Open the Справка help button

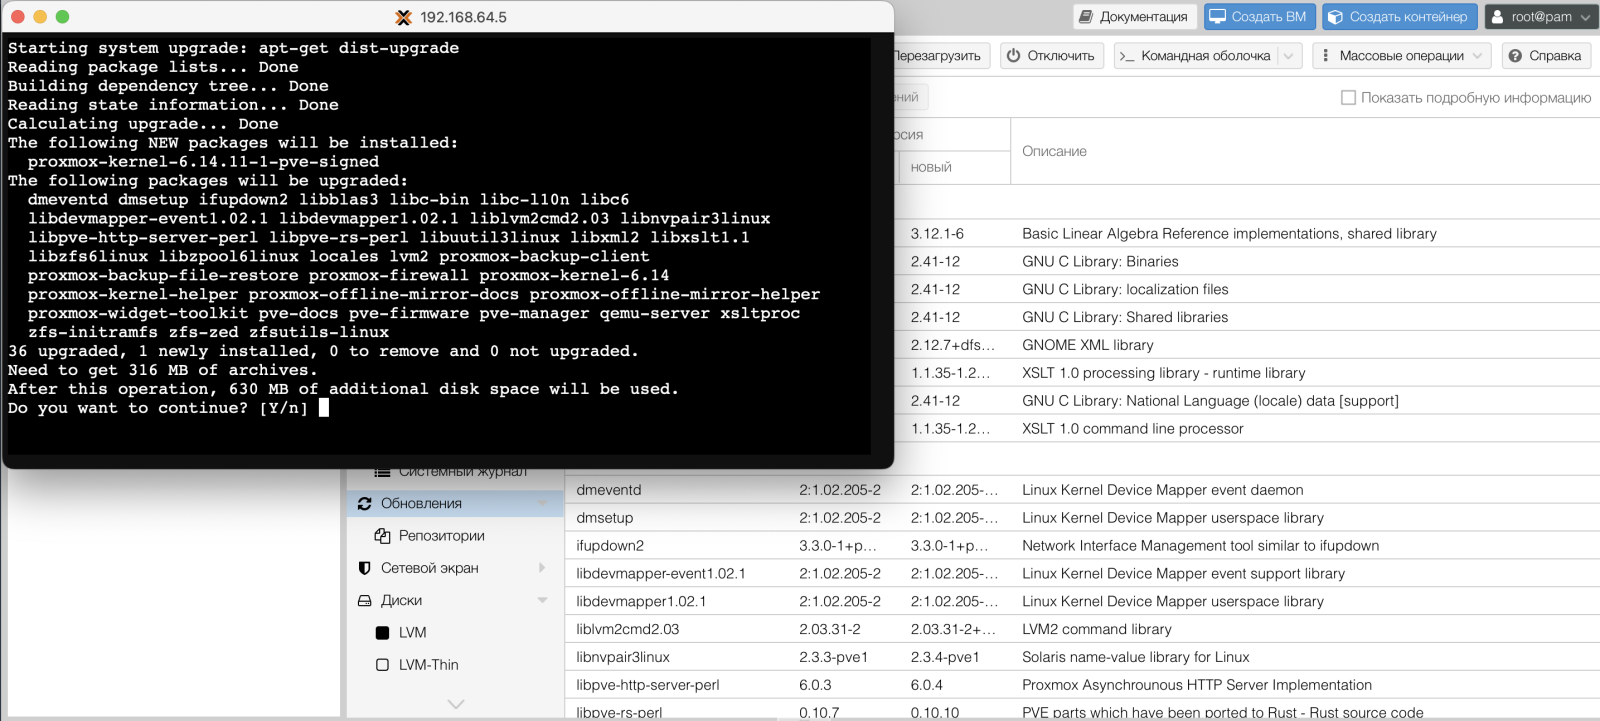coord(1545,56)
